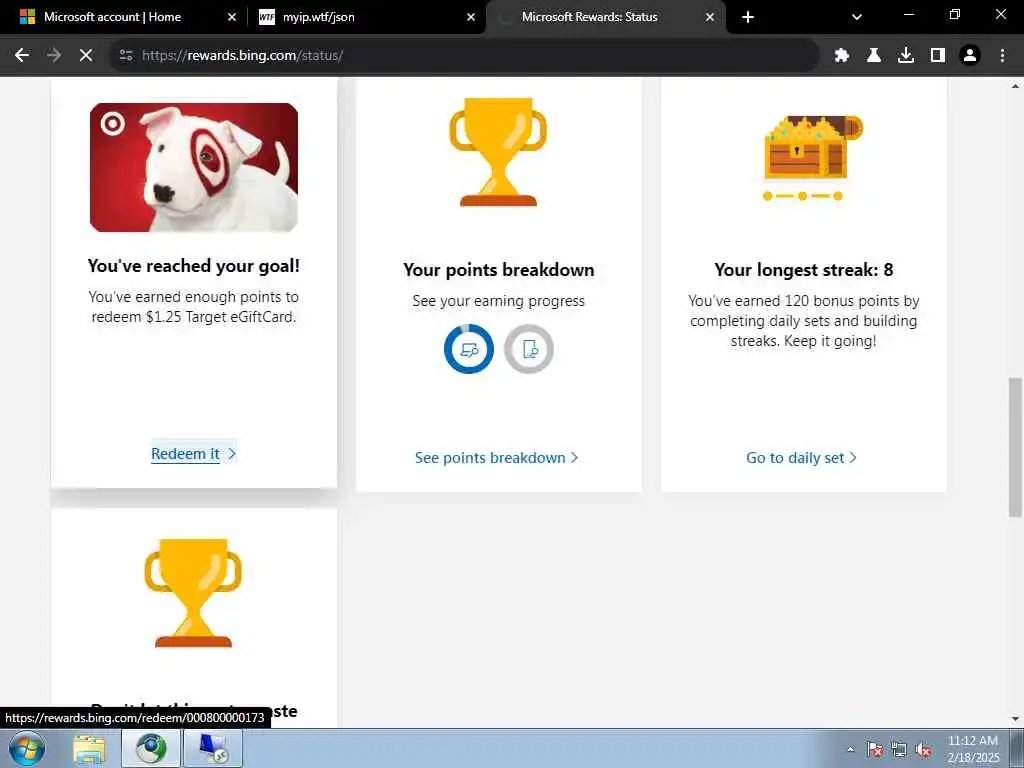This screenshot has width=1024, height=768.
Task: Open See points breakdown link
Action: 497,458
